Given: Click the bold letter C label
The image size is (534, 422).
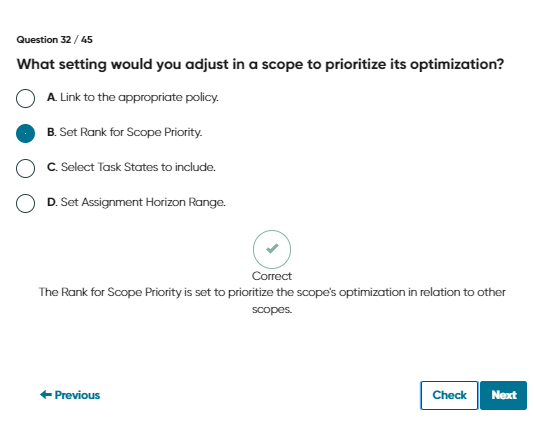Looking at the screenshot, I should [x=52, y=167].
